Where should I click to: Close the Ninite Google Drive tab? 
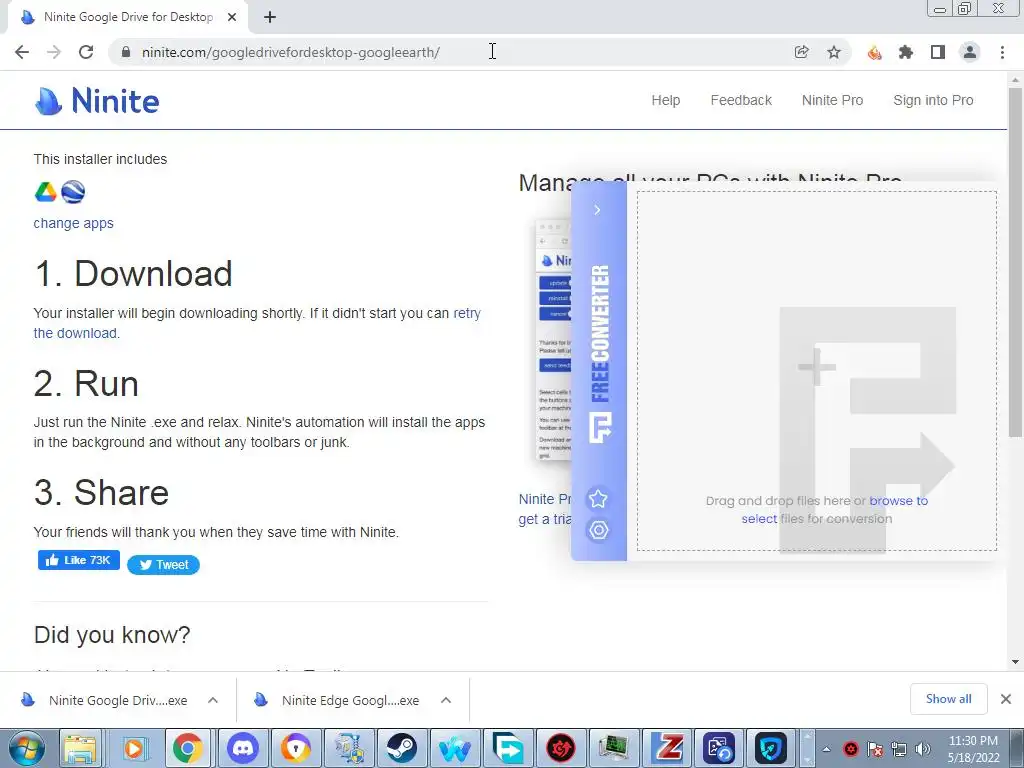tap(232, 18)
